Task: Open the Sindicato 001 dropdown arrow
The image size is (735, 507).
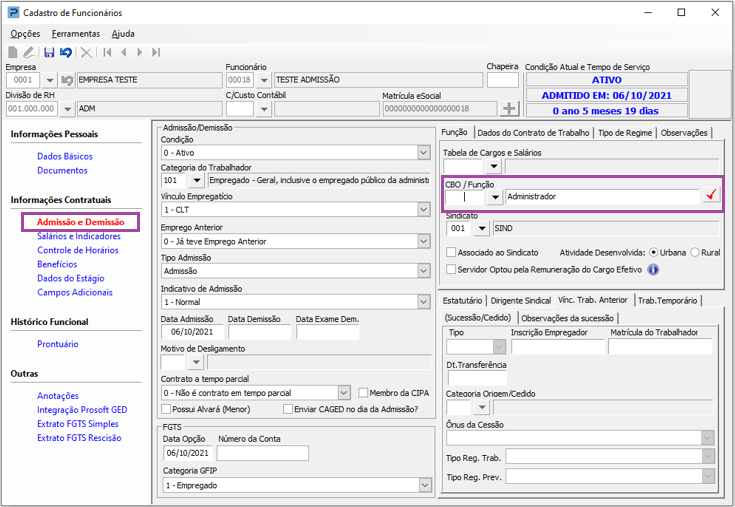Action: point(481,229)
